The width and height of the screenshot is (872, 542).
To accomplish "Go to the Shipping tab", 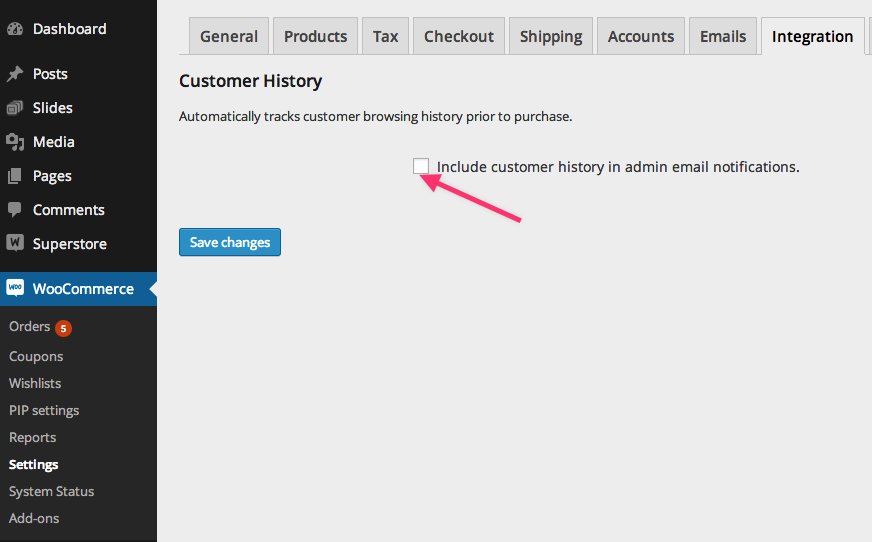I will pos(551,36).
